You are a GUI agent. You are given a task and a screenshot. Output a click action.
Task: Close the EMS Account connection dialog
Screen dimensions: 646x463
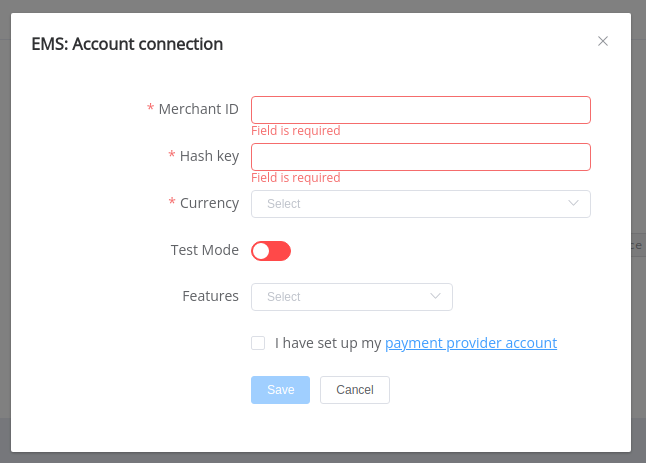(x=603, y=41)
